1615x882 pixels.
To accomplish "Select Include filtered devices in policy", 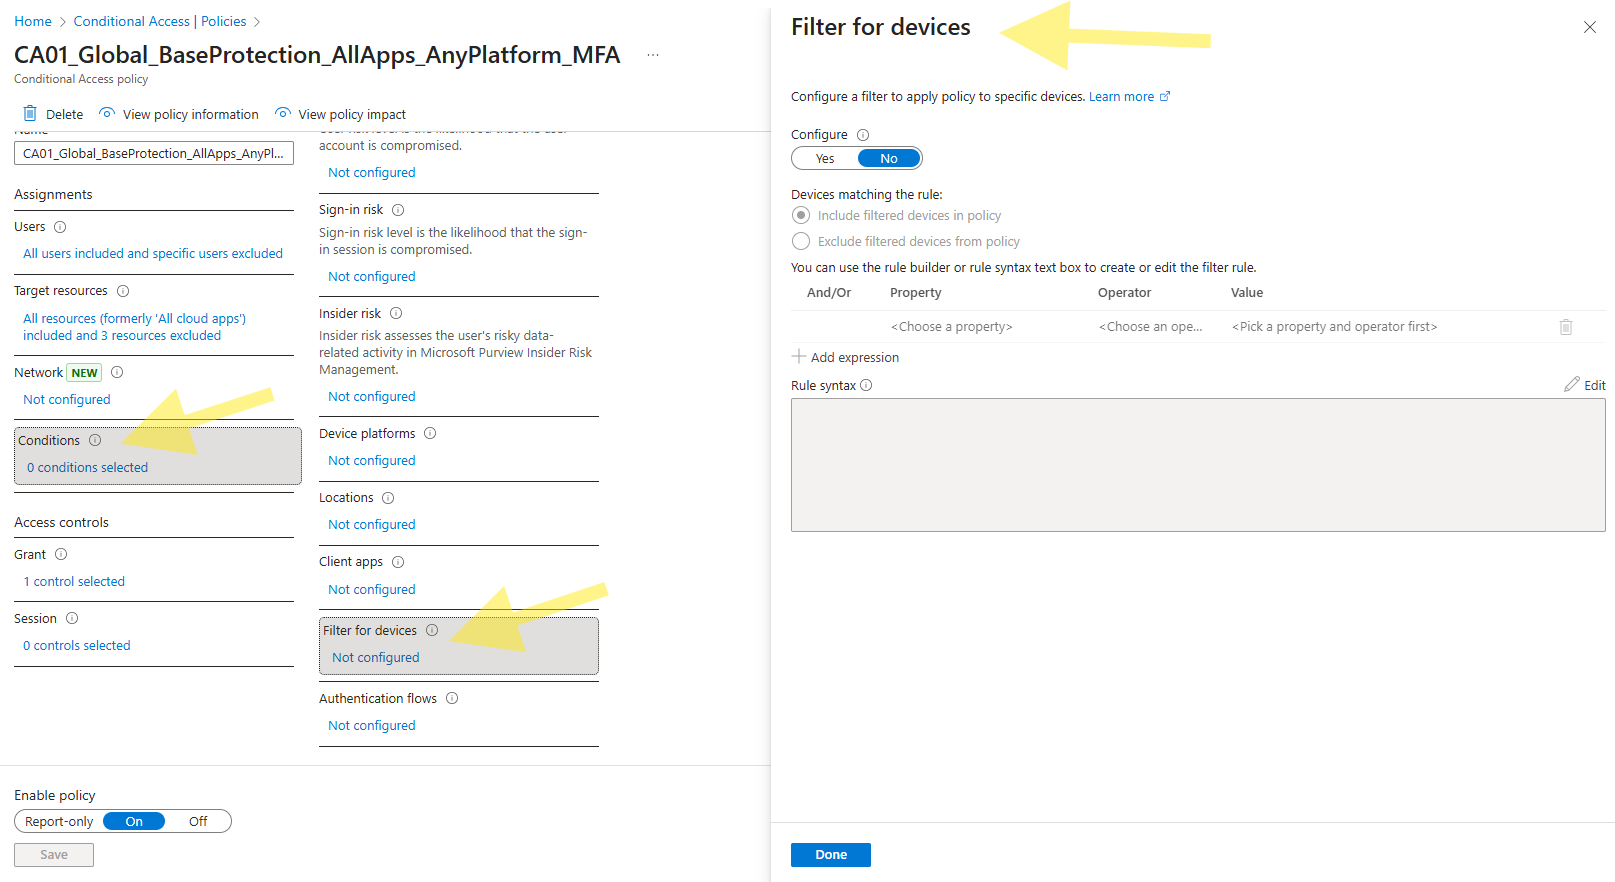I will click(x=801, y=215).
